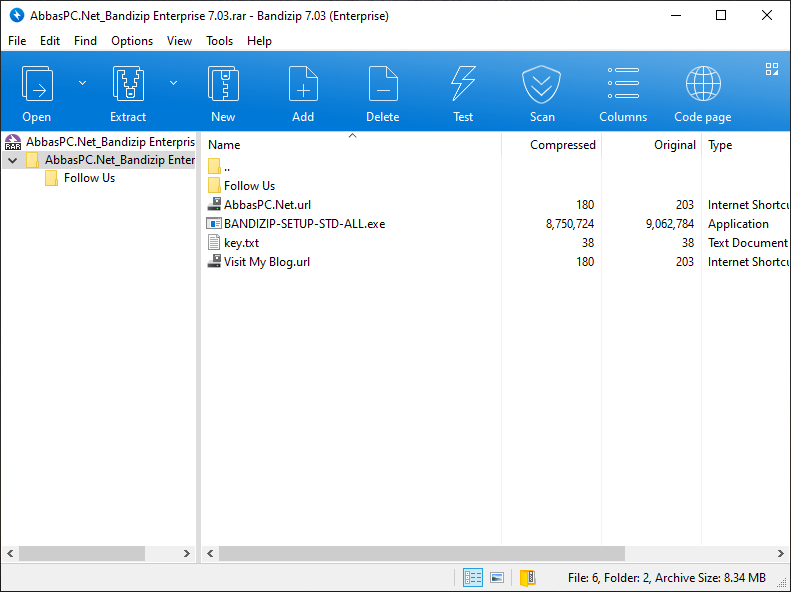Image resolution: width=791 pixels, height=592 pixels.
Task: Minimize the Bandizip window
Action: click(676, 15)
